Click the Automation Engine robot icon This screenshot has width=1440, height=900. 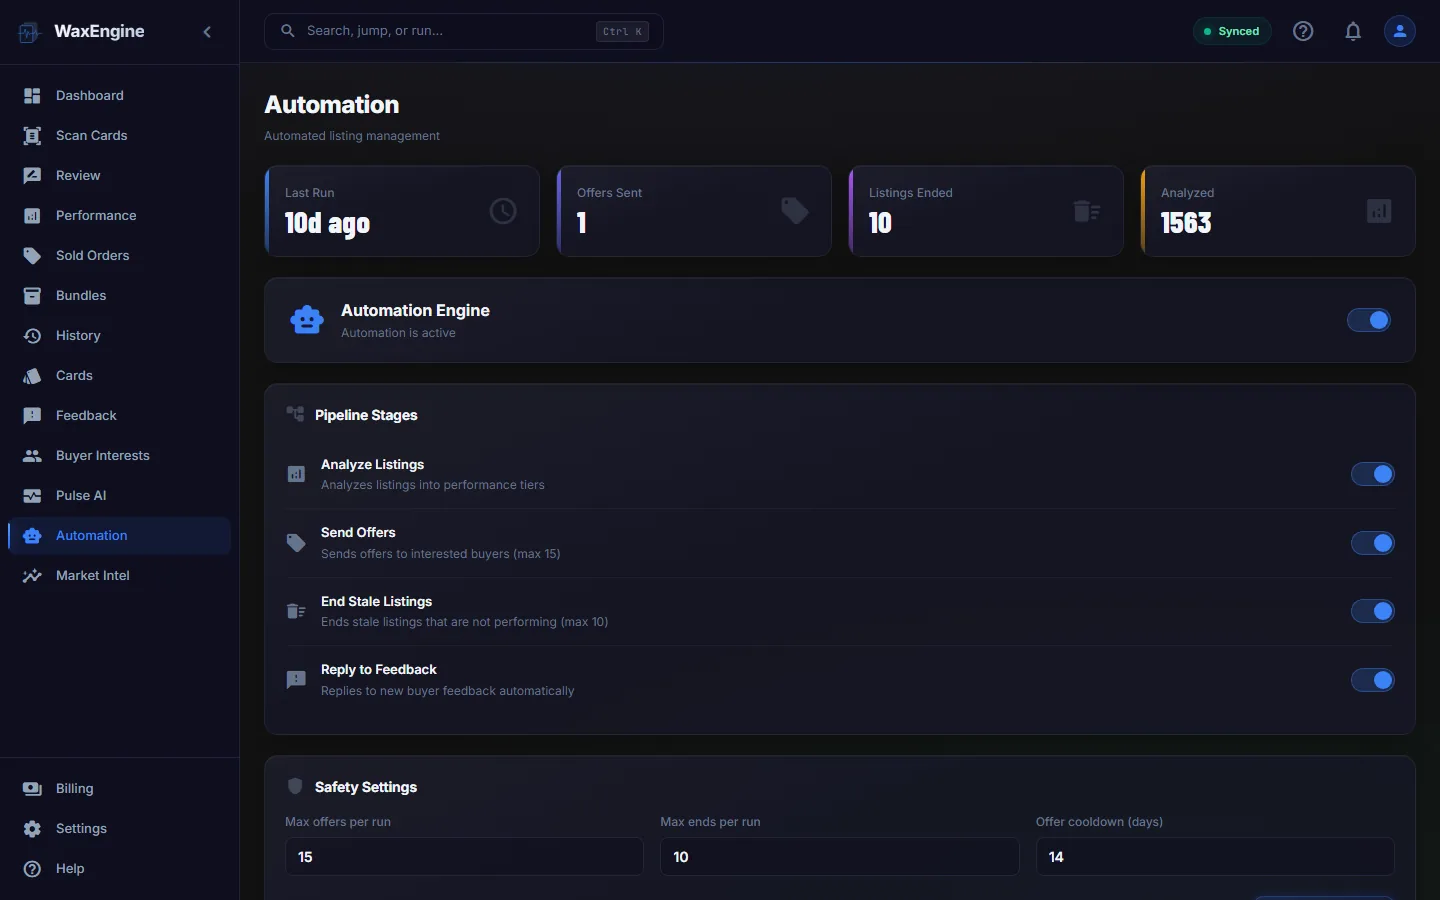point(307,320)
